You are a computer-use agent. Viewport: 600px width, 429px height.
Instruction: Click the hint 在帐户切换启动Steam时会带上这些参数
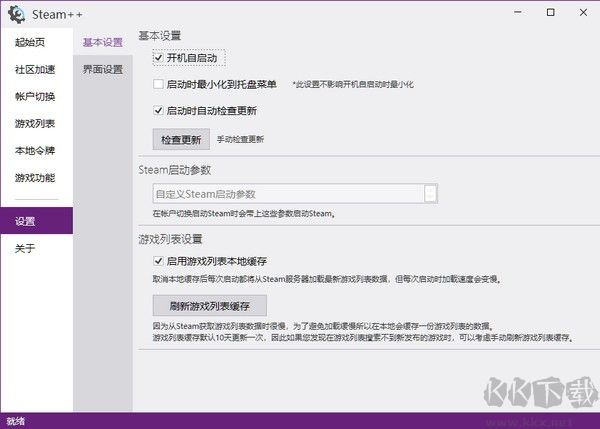click(244, 214)
